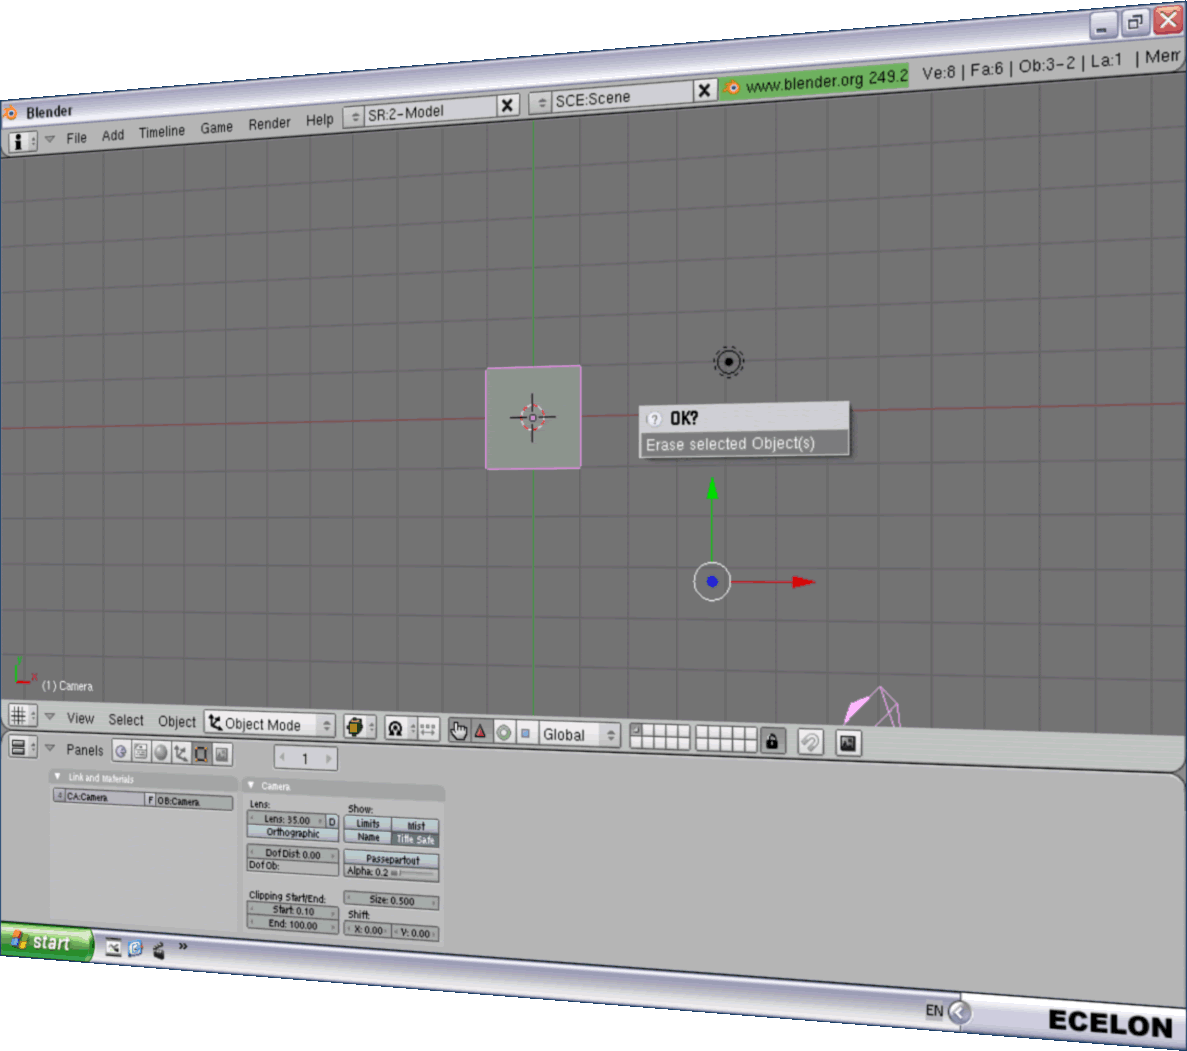The width and height of the screenshot is (1187, 1051).
Task: Click the green Y-axis manipulator arrow
Action: (712, 489)
